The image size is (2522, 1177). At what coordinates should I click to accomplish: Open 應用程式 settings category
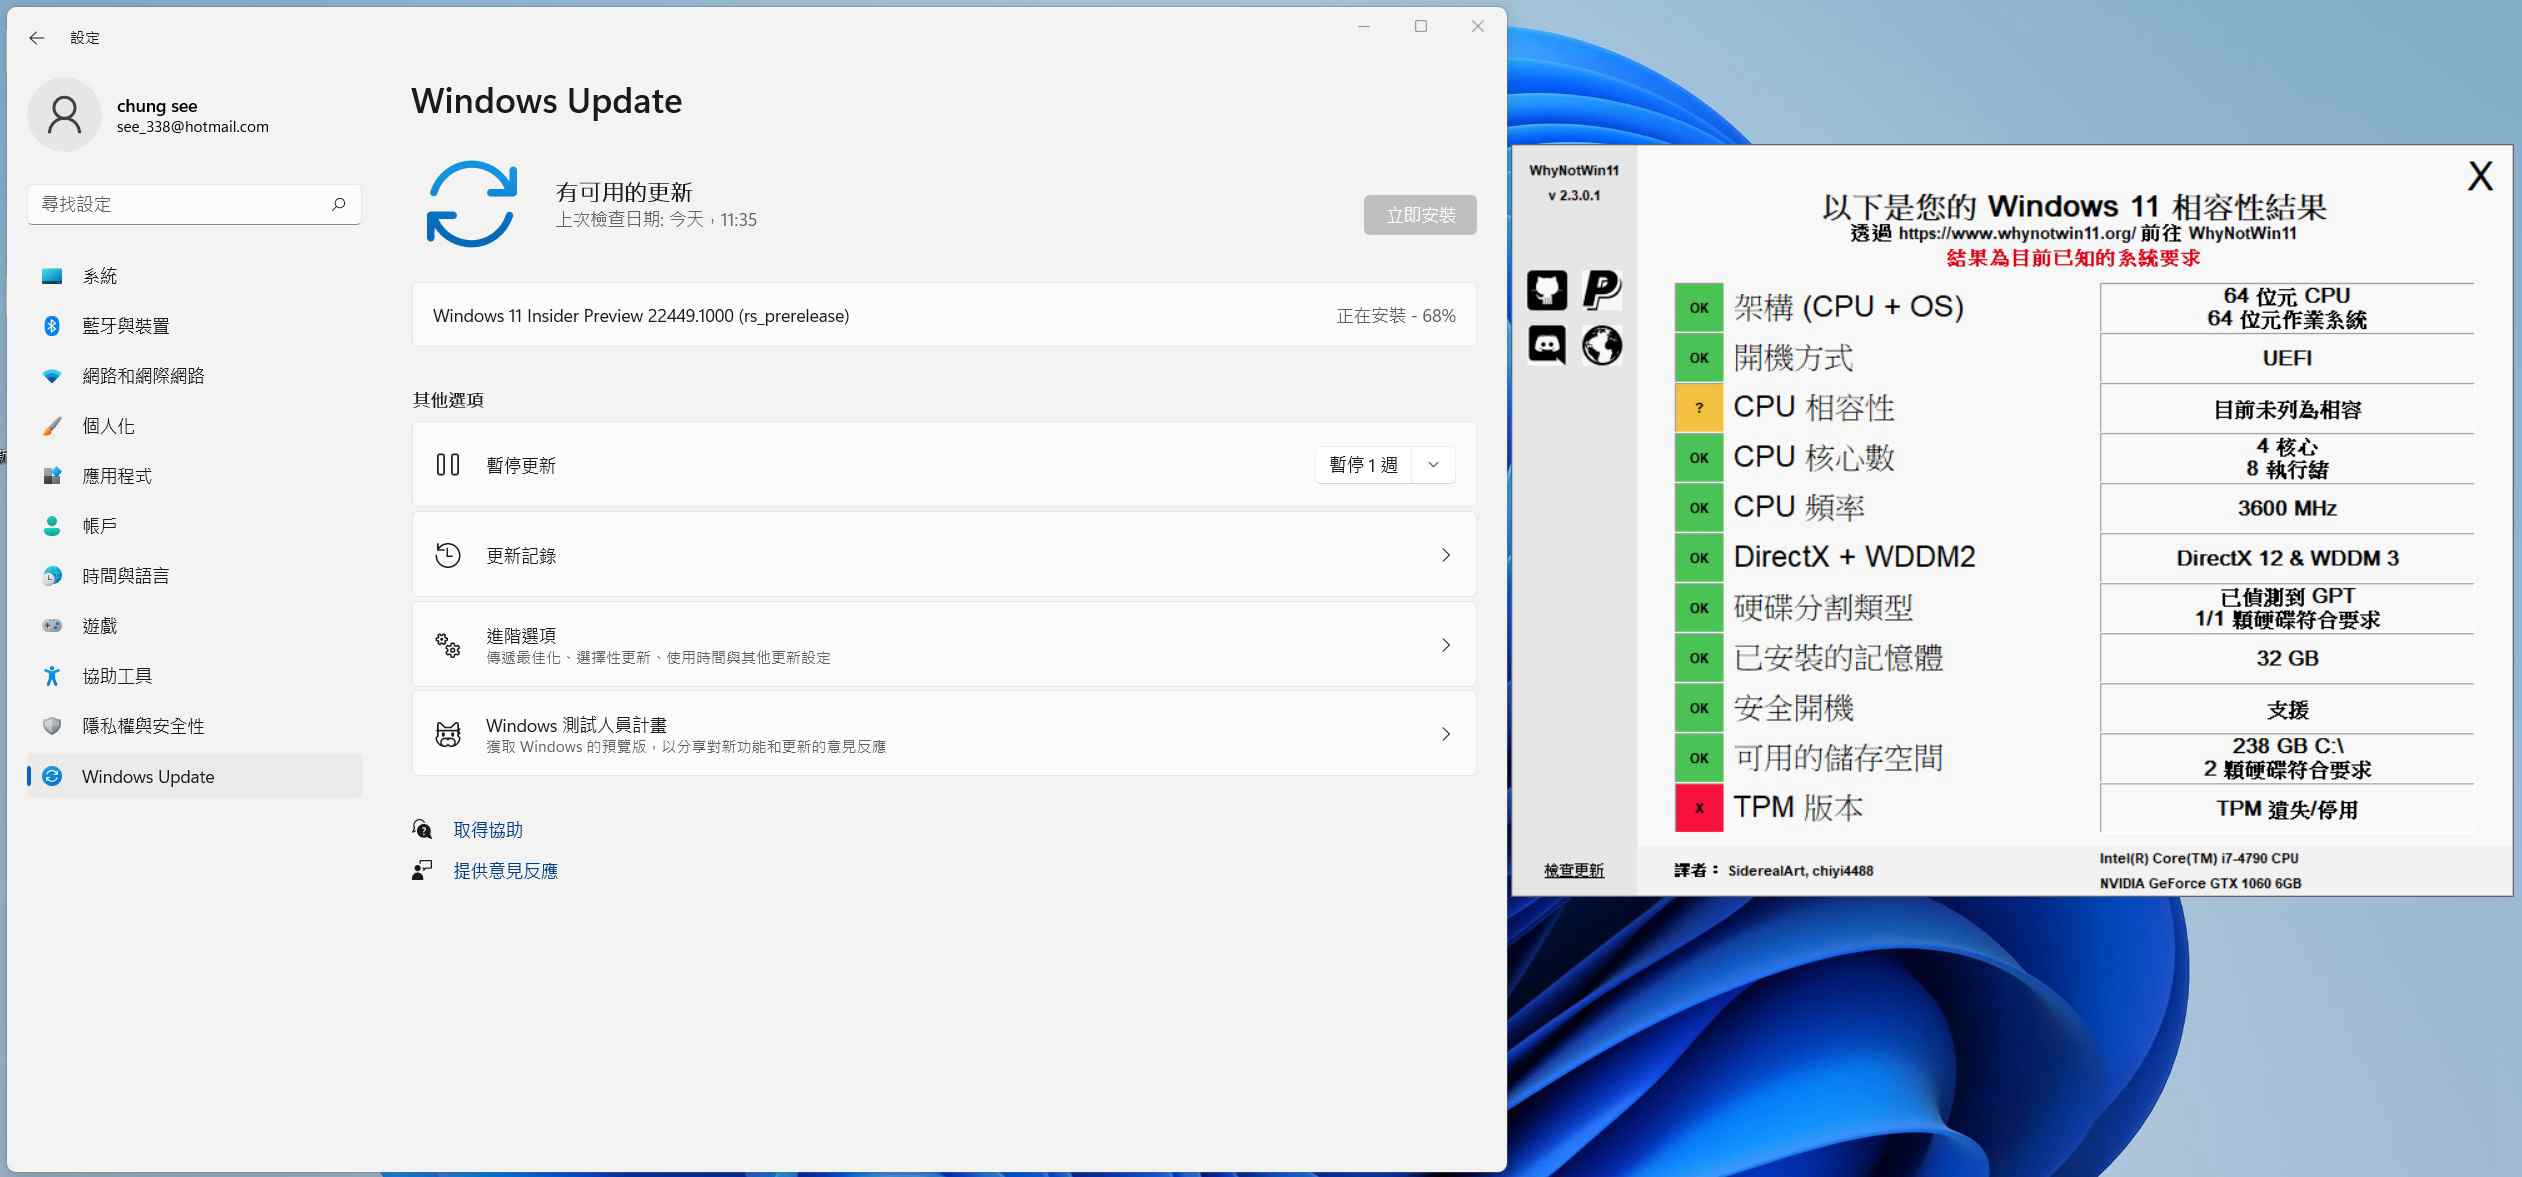194,476
